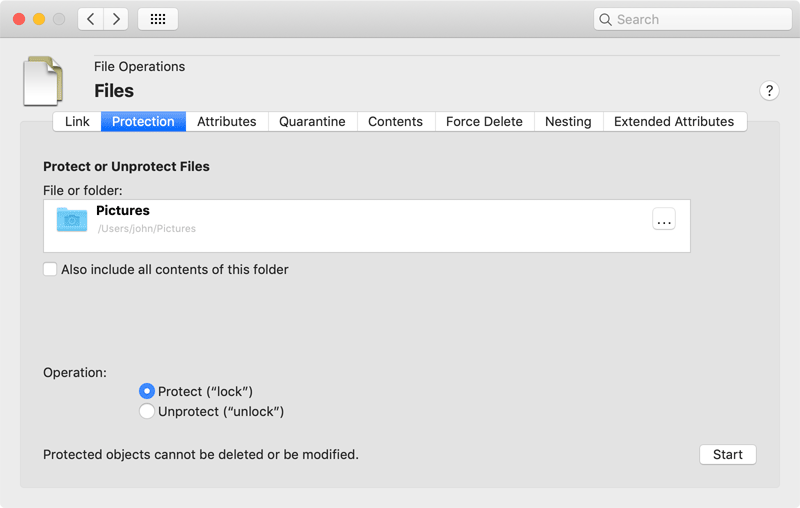The width and height of the screenshot is (800, 508).
Task: Open the Attributes tab
Action: coord(227,121)
